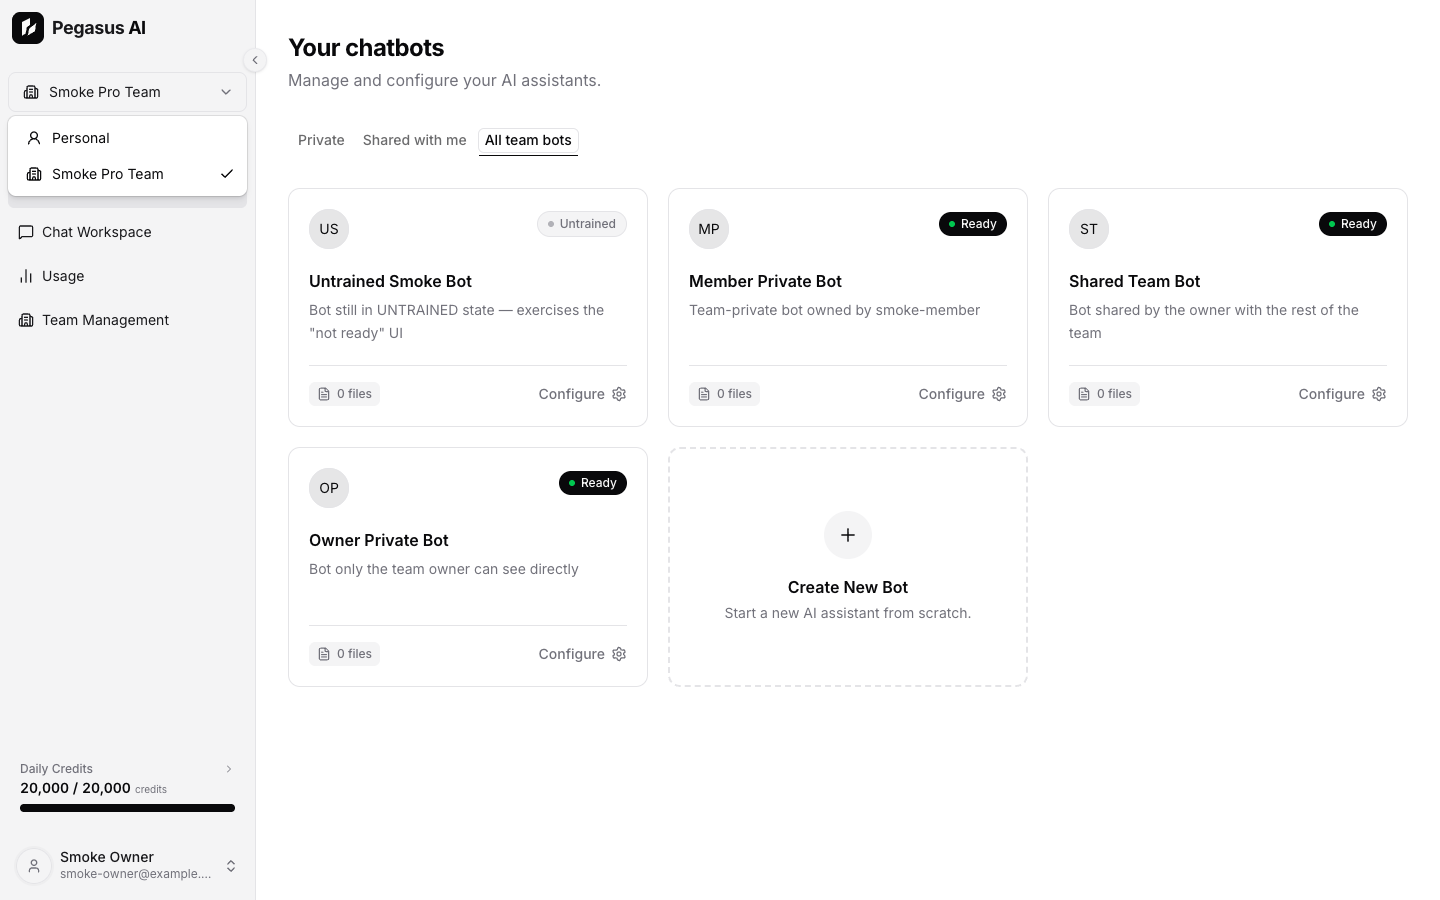The height and width of the screenshot is (900, 1440).
Task: Open the Smoke Pro Team workspace dropdown
Action: click(127, 92)
